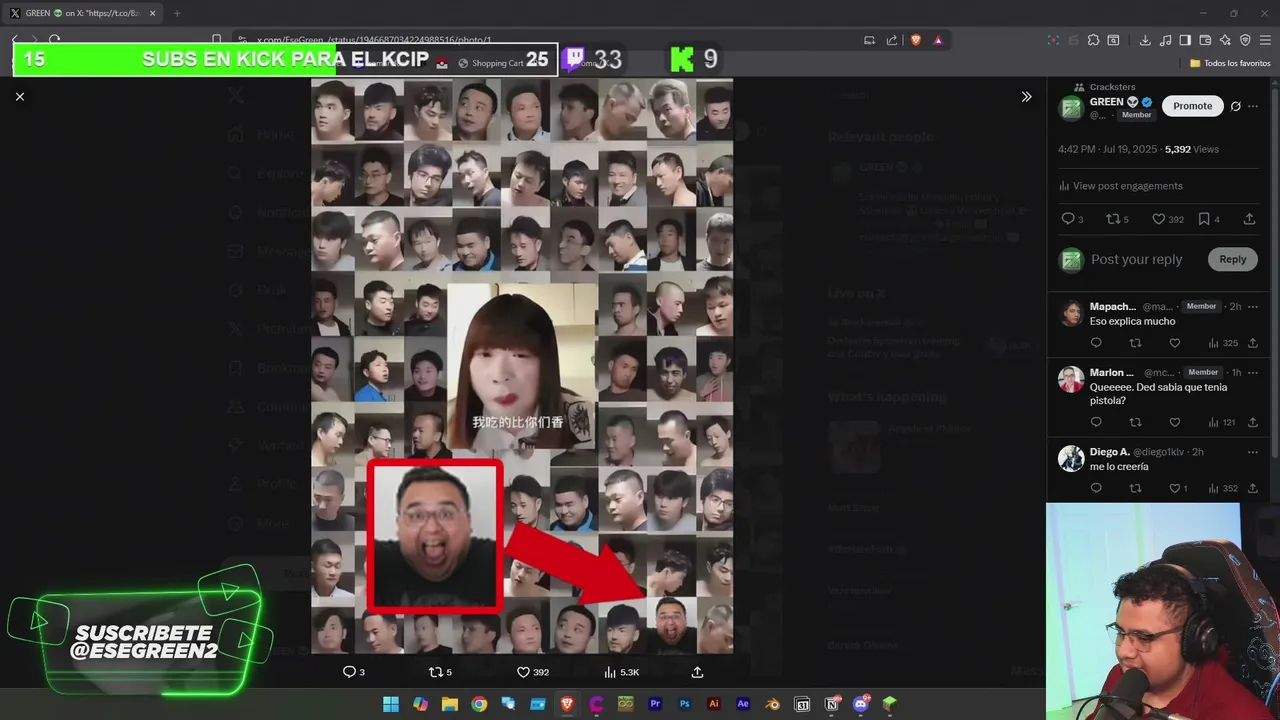
Task: Click the repost icon below the photo
Action: point(434,672)
